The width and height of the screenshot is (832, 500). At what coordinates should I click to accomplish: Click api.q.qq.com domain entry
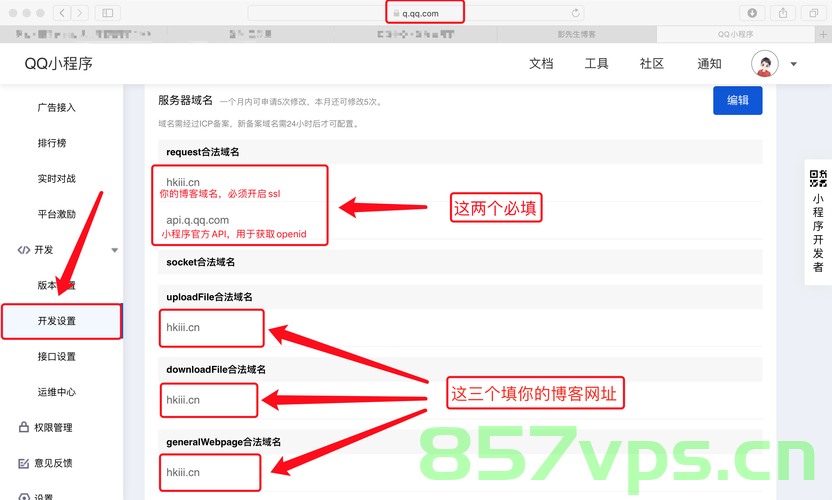click(x=197, y=220)
